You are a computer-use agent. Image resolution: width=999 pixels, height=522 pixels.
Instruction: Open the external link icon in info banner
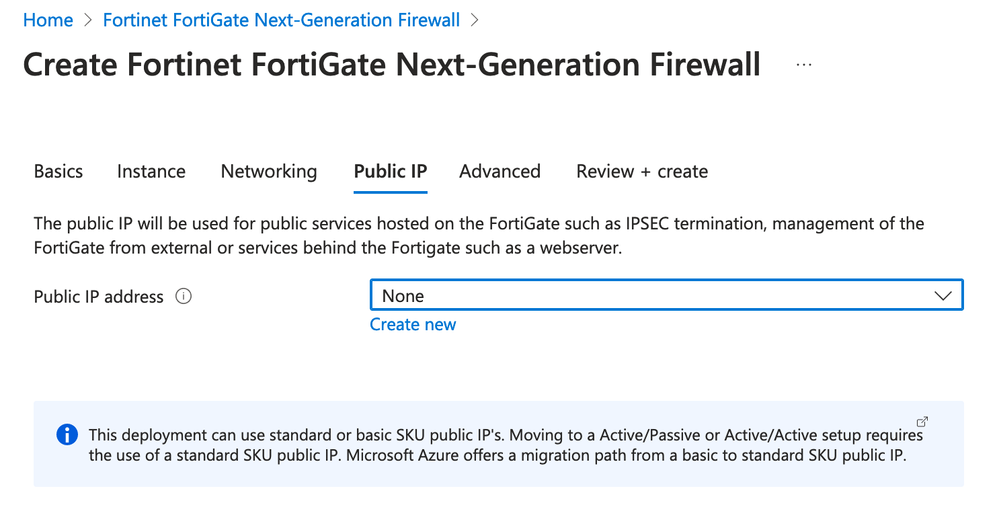click(x=922, y=422)
